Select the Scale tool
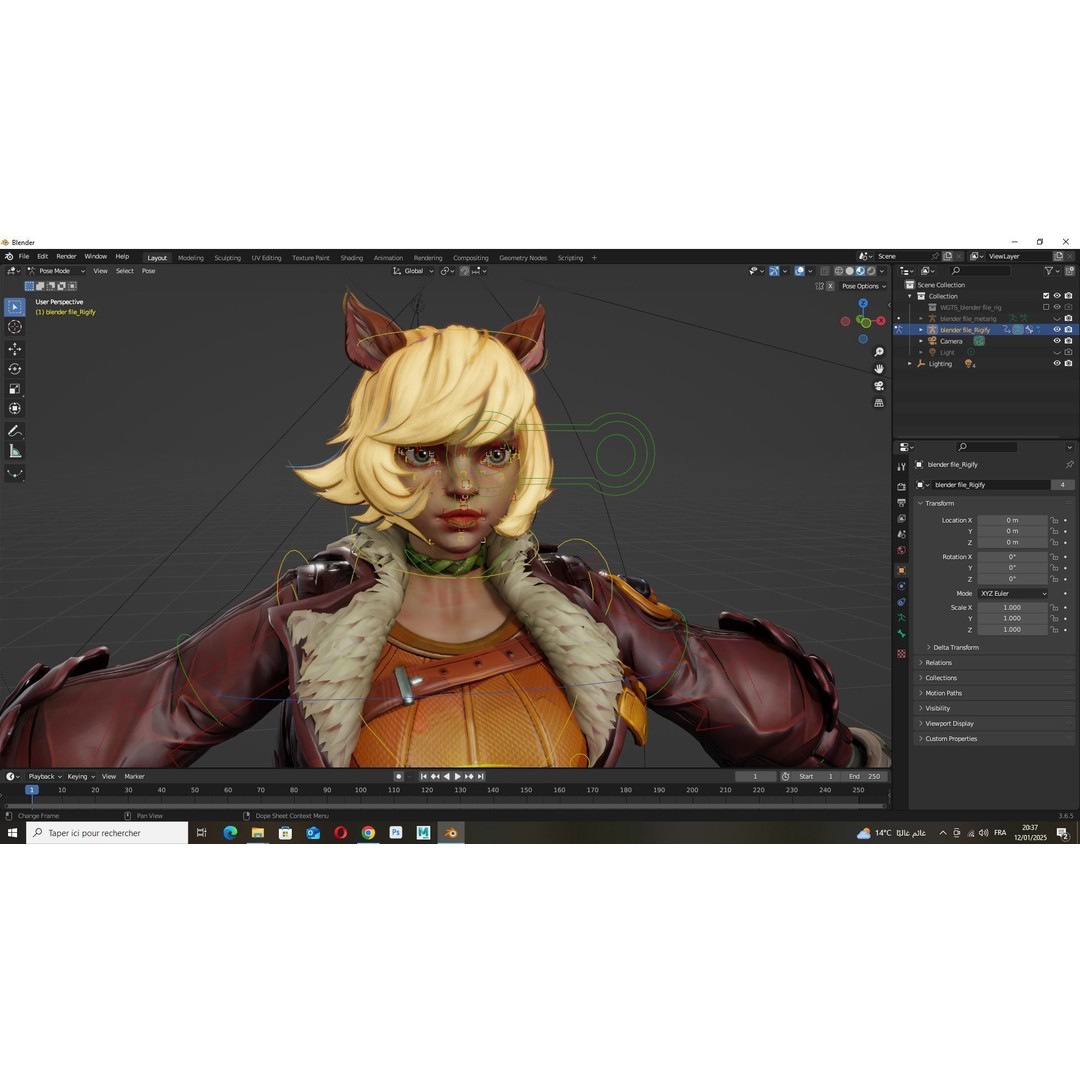The height and width of the screenshot is (1080, 1080). pyautogui.click(x=14, y=389)
